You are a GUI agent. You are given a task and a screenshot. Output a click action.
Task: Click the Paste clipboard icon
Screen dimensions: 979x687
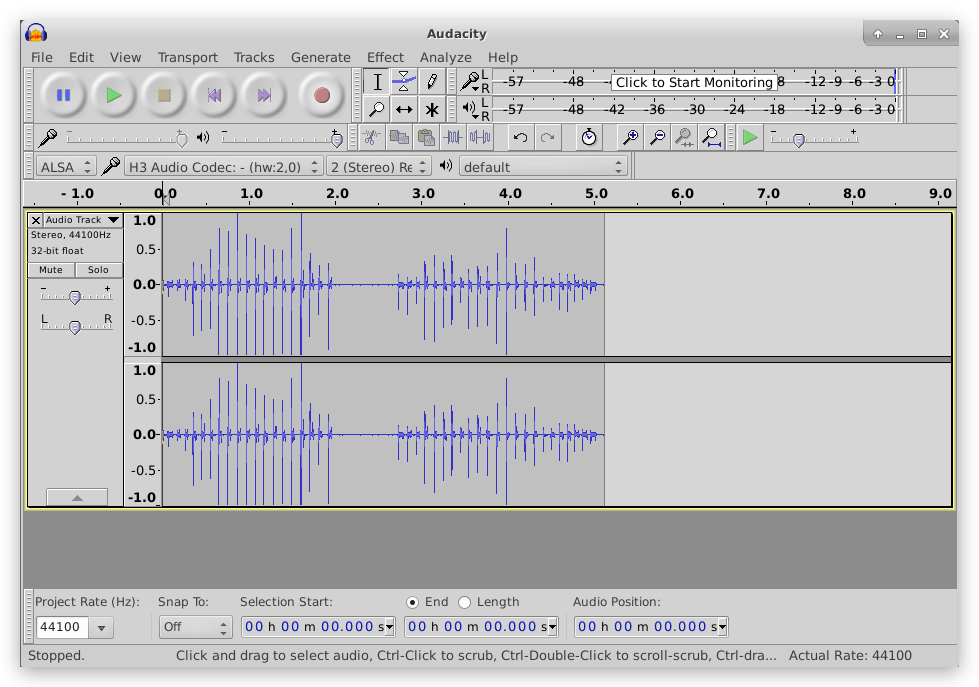tap(426, 137)
